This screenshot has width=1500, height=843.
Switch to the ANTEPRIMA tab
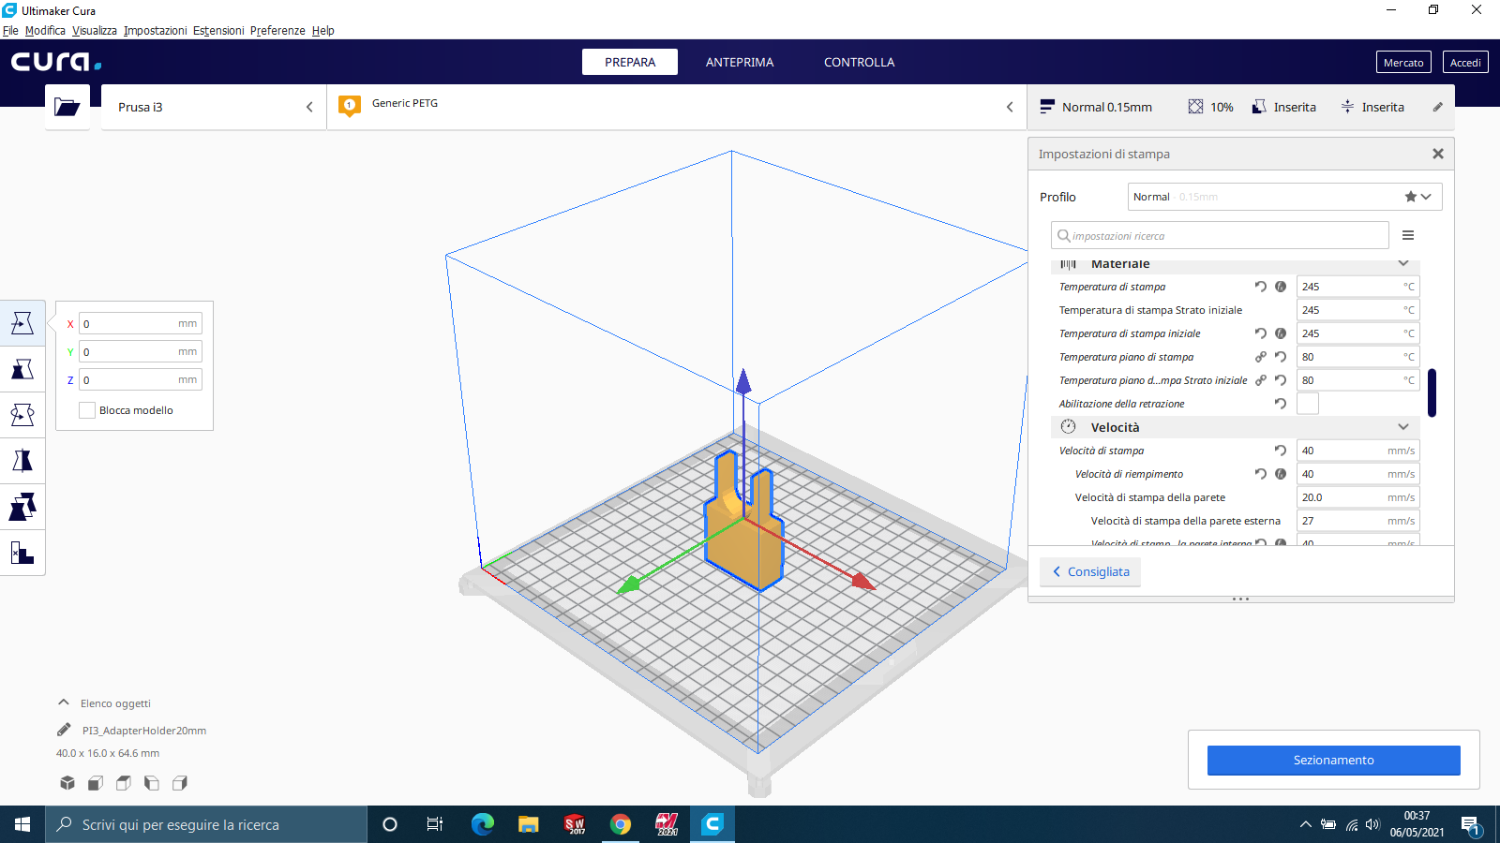click(x=739, y=62)
